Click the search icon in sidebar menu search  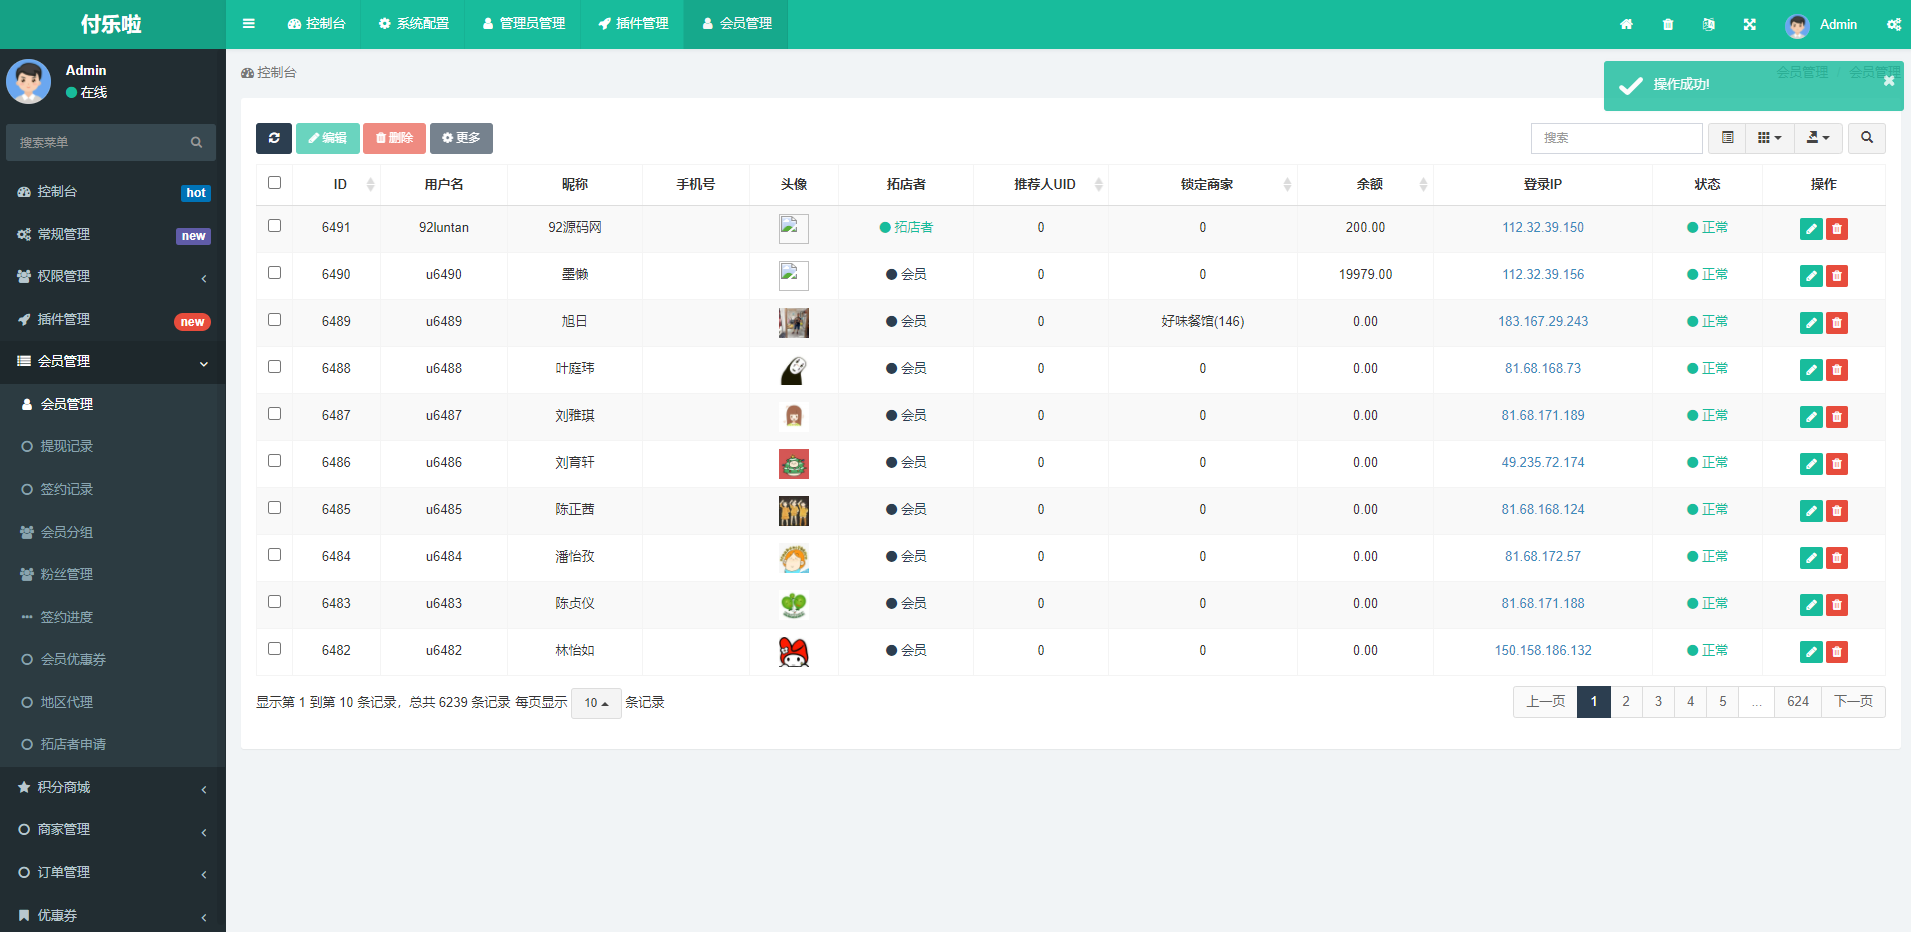(x=196, y=143)
